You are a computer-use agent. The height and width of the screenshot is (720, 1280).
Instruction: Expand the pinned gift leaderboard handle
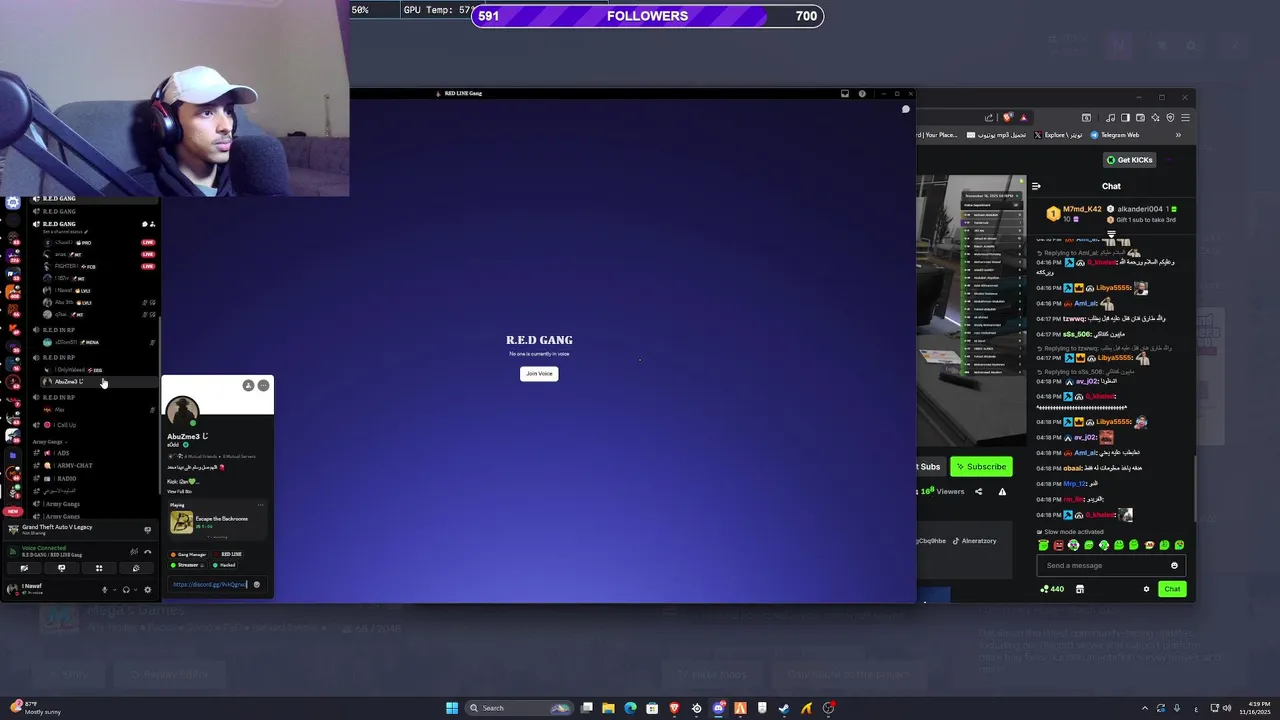(1111, 233)
